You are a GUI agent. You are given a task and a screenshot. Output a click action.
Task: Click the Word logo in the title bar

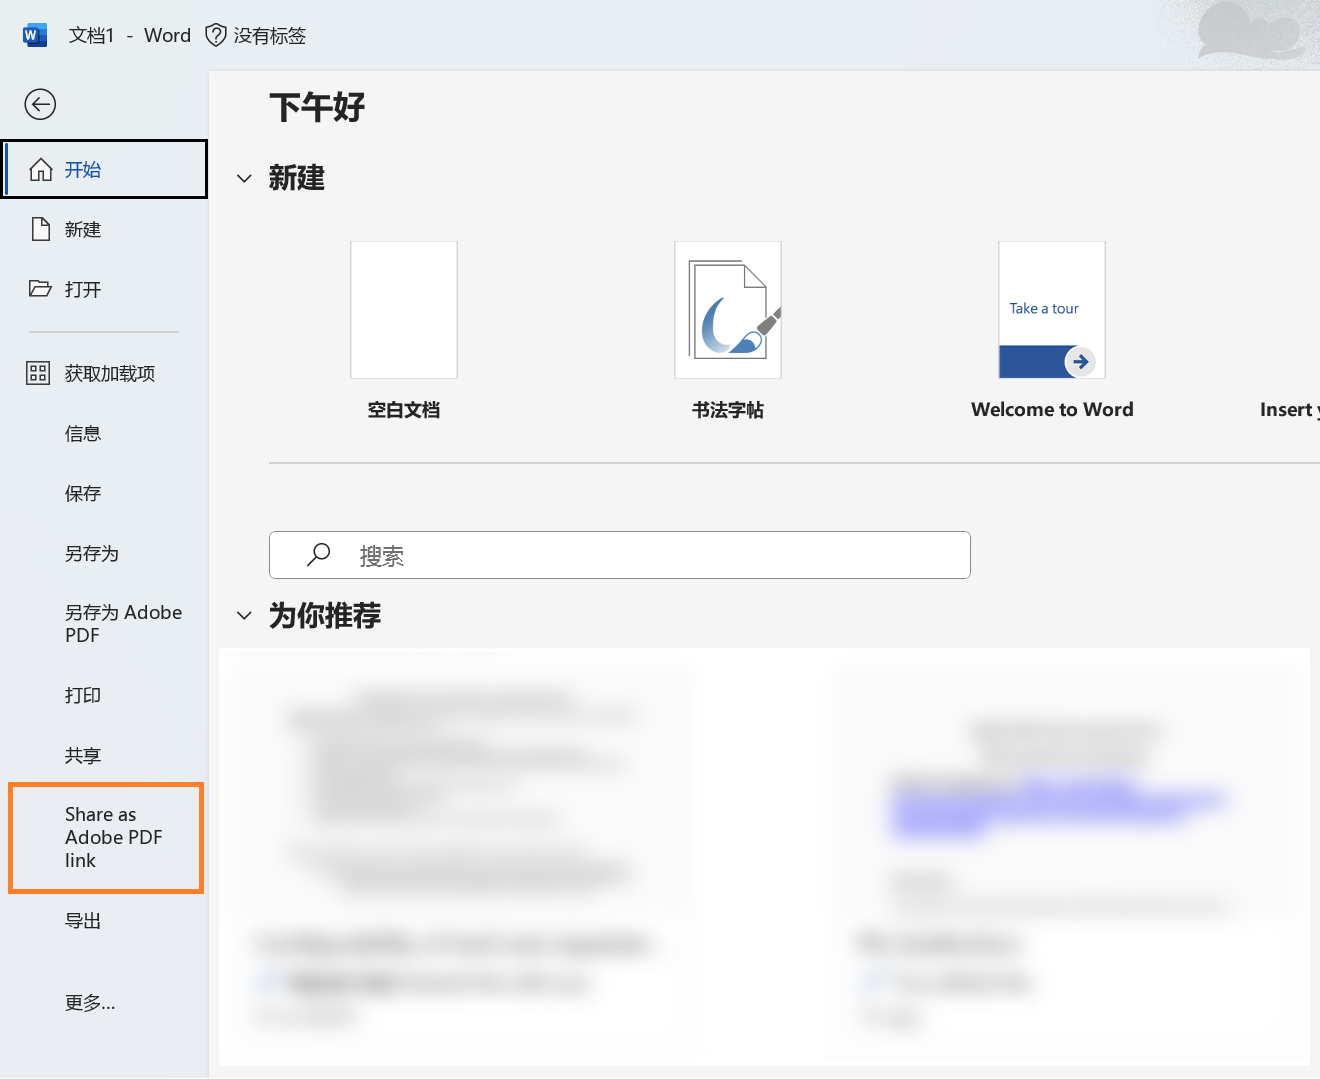(34, 34)
